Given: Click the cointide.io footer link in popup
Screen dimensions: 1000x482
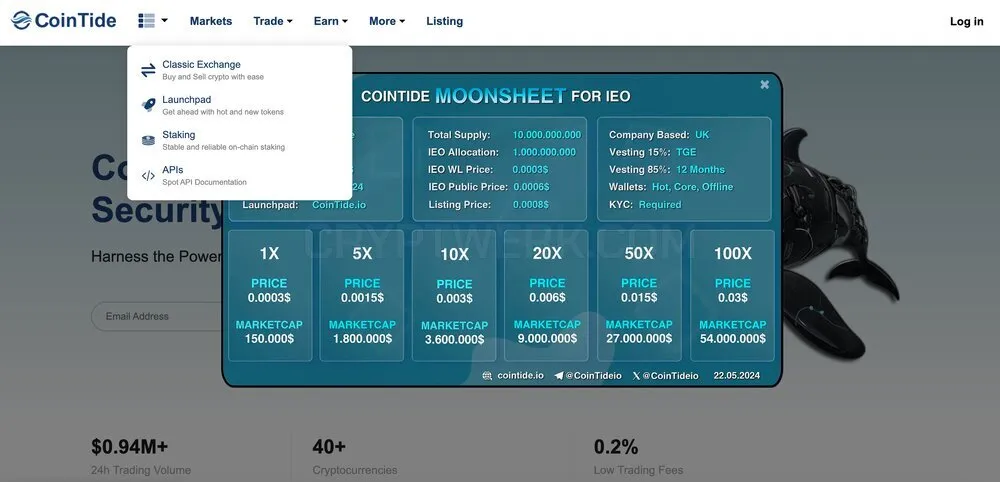Looking at the screenshot, I should (520, 376).
